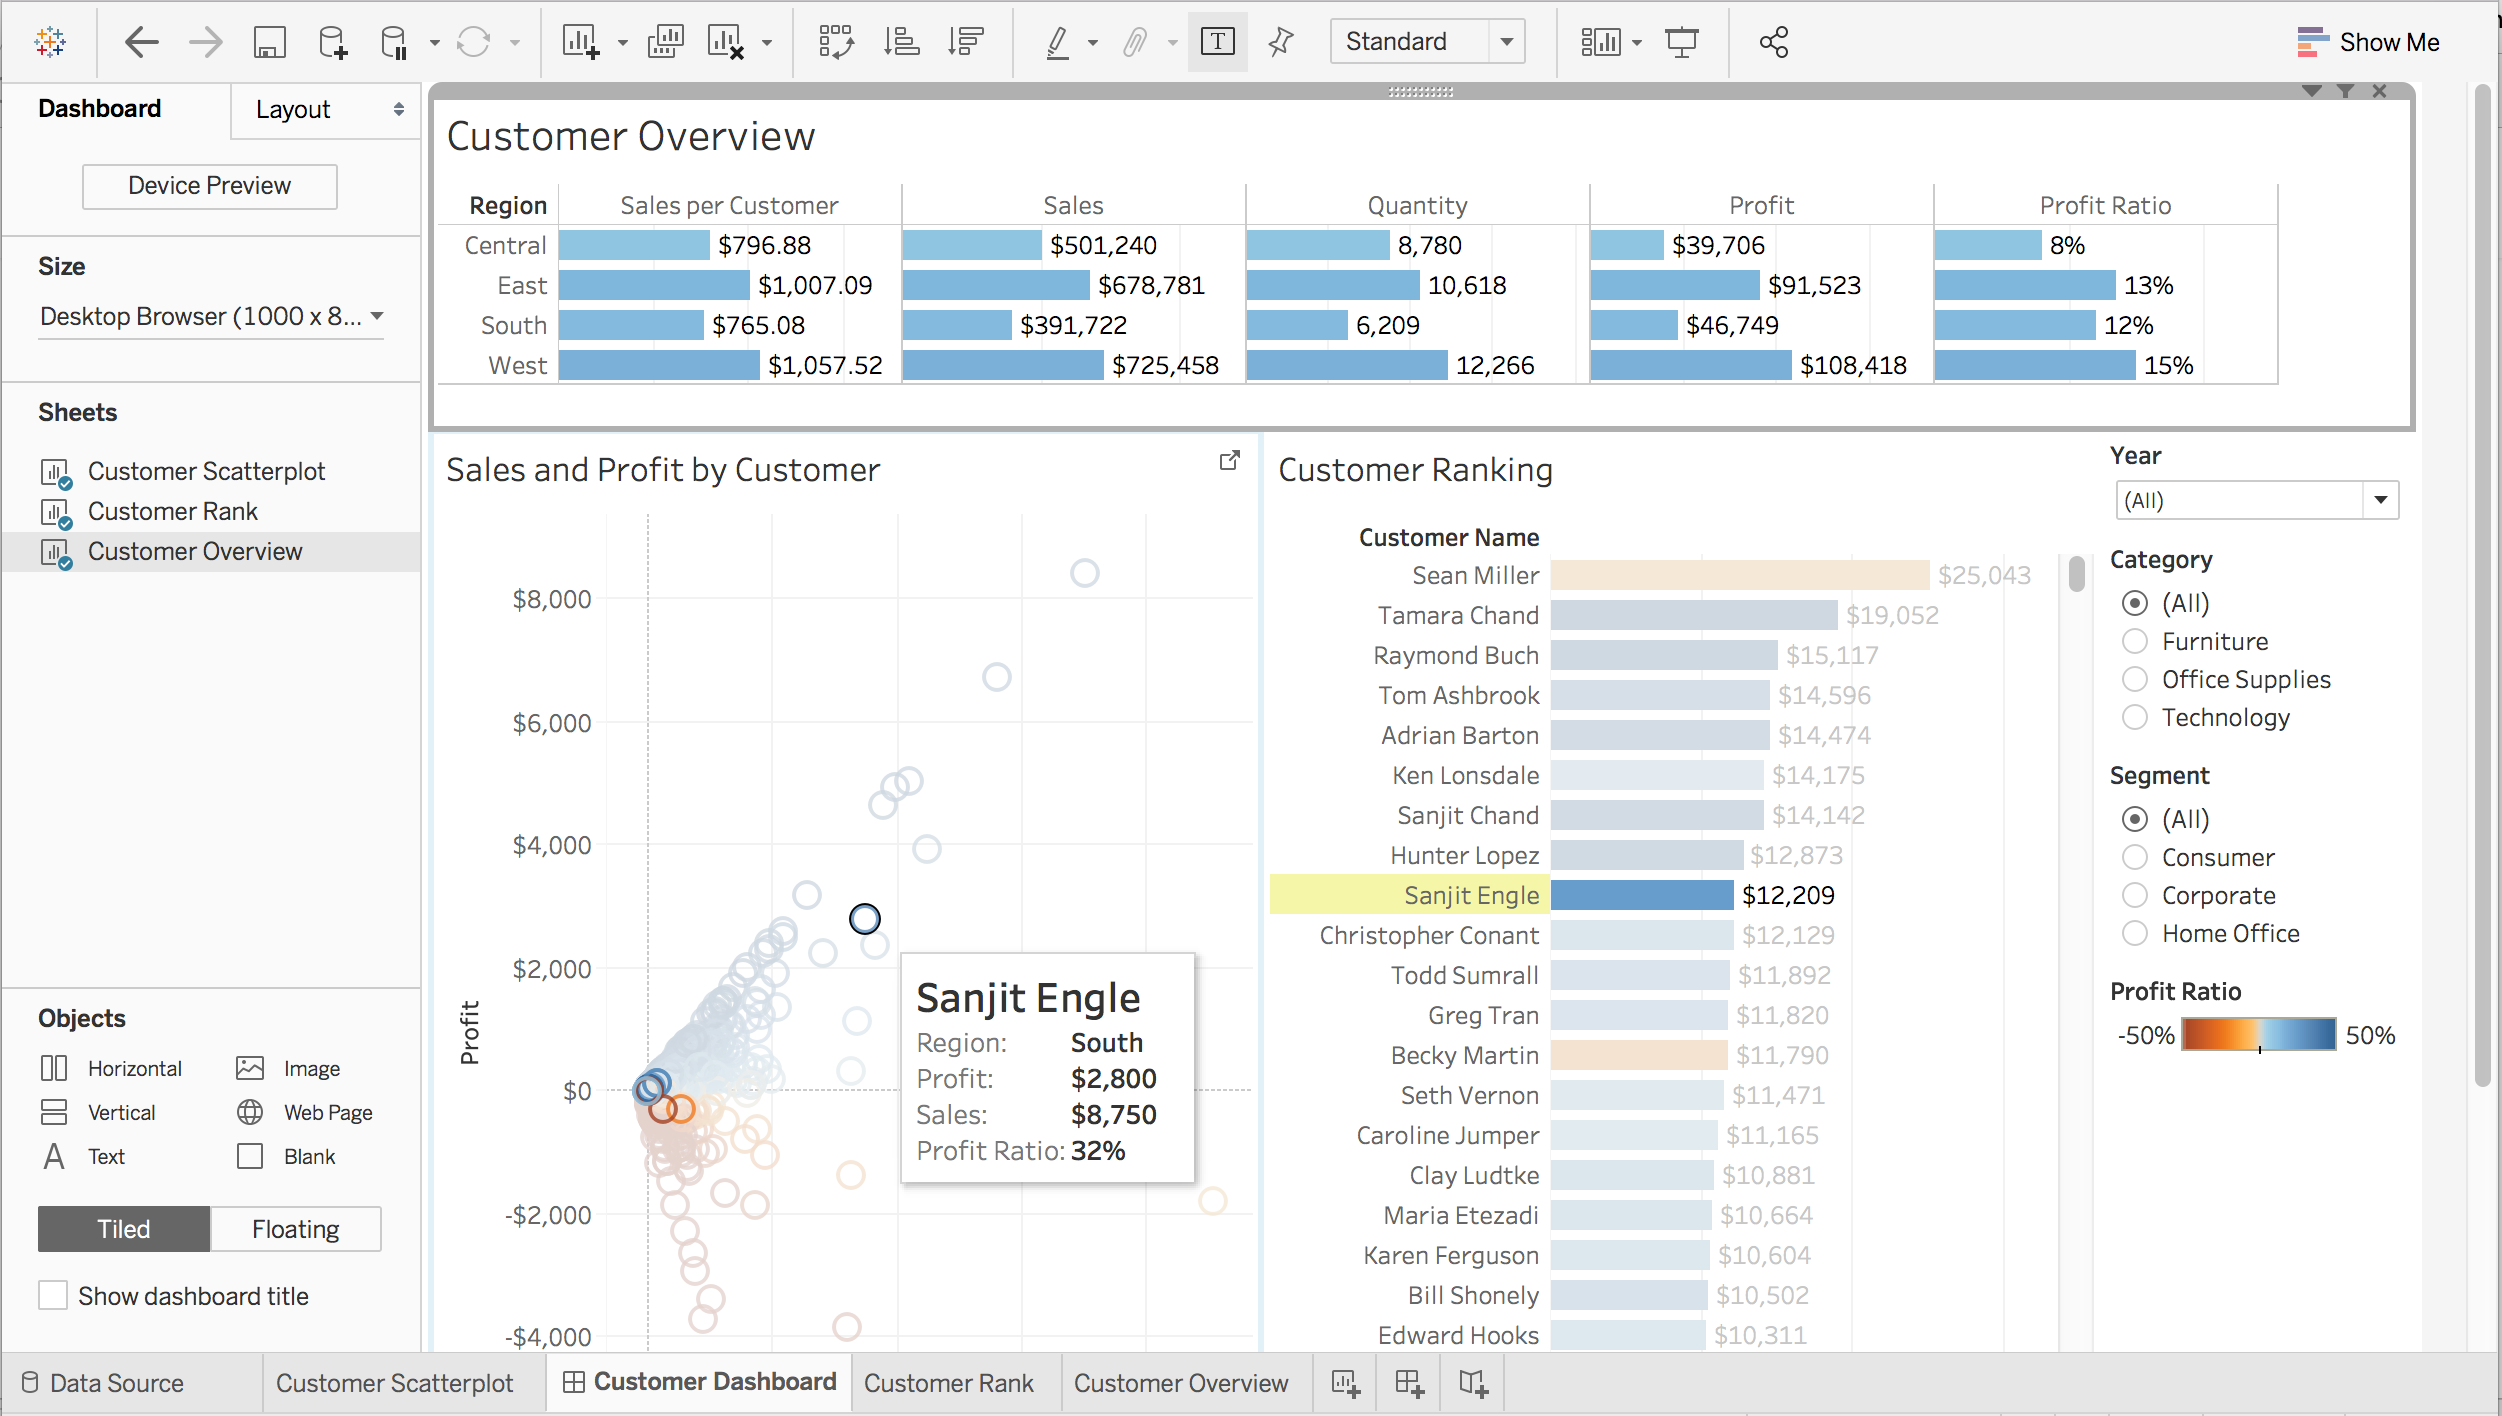The height and width of the screenshot is (1416, 2502).
Task: Sort the view descending
Action: tap(965, 41)
